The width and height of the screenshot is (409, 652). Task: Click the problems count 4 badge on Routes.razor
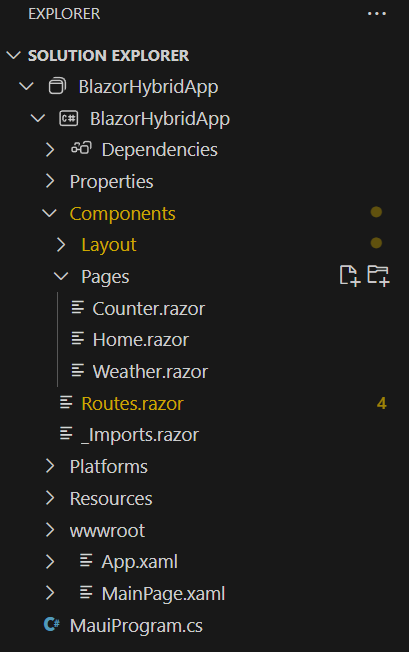pos(382,403)
